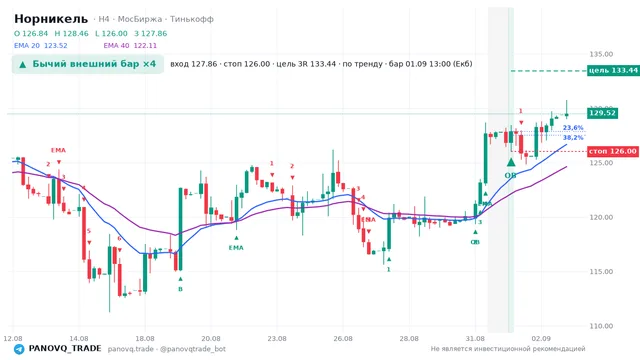Click the 23.08 date axis label
Image resolution: width=640 pixels, height=360 pixels.
tap(277, 338)
